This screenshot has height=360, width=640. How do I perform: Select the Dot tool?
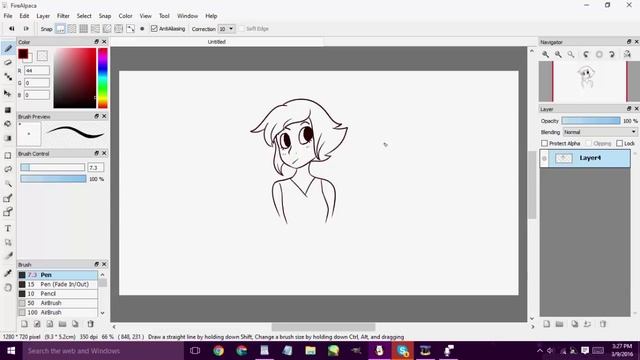[x=8, y=77]
